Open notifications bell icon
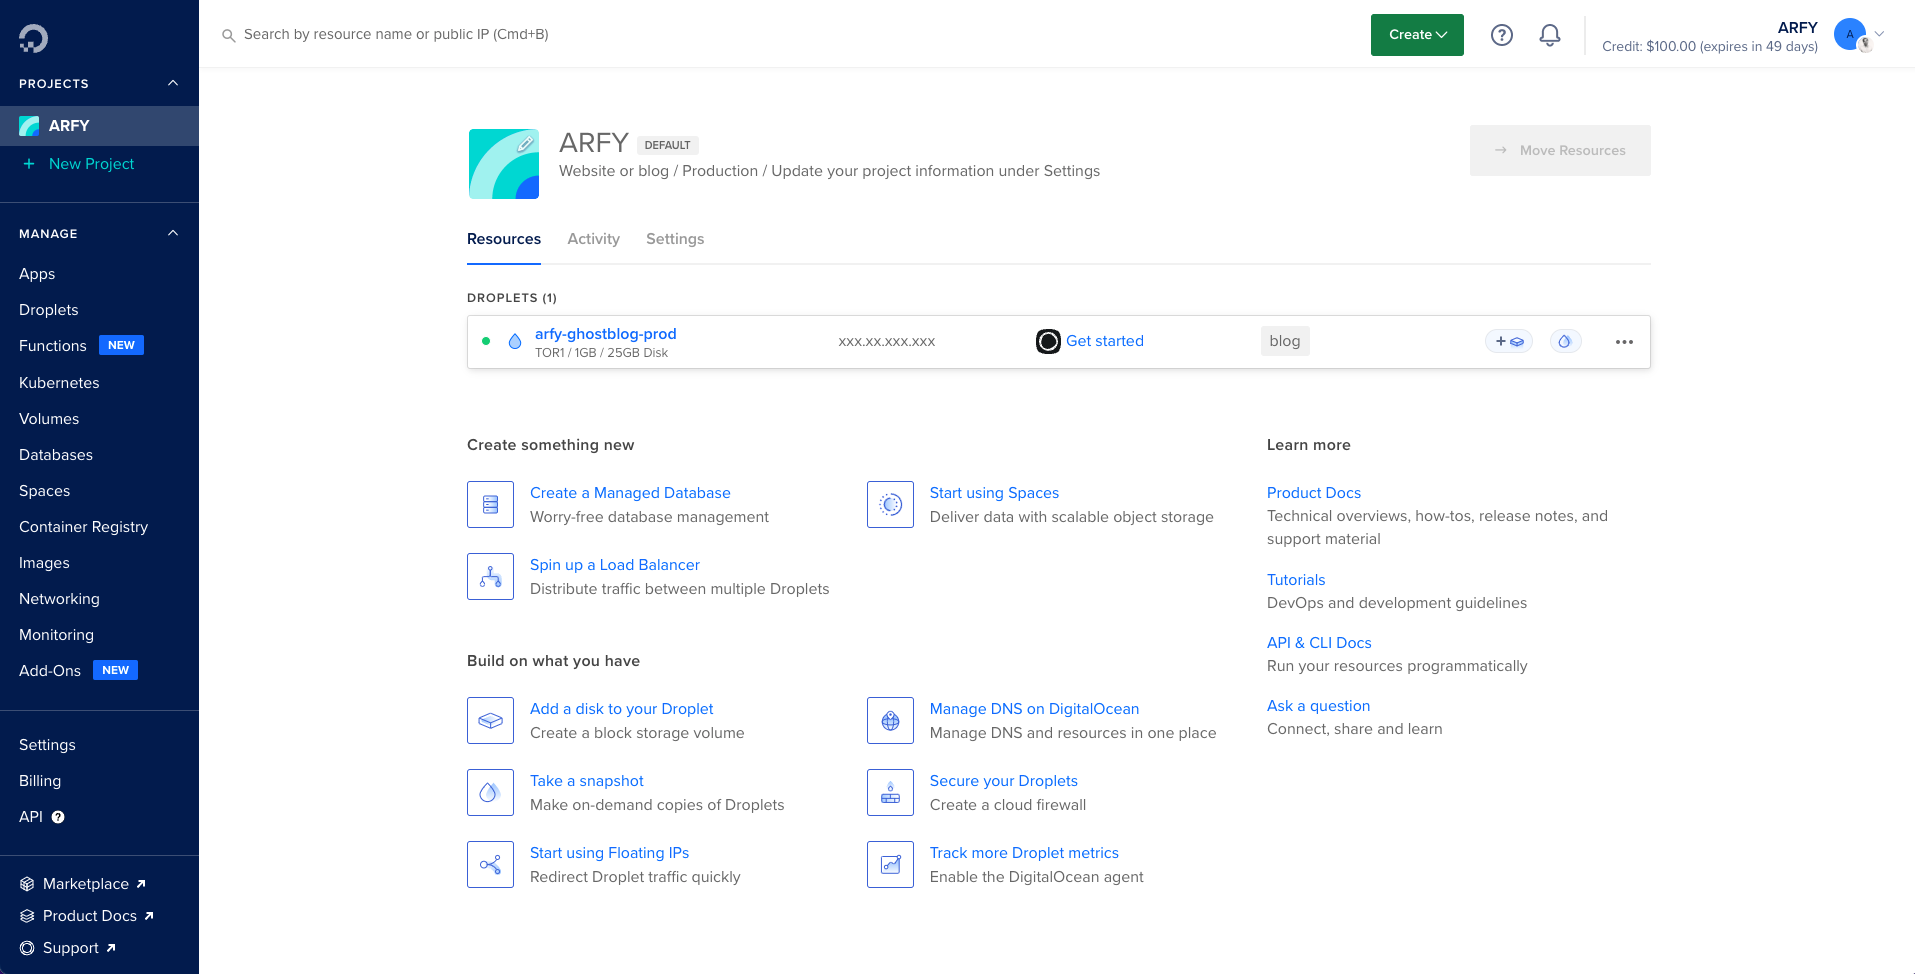 (1549, 35)
